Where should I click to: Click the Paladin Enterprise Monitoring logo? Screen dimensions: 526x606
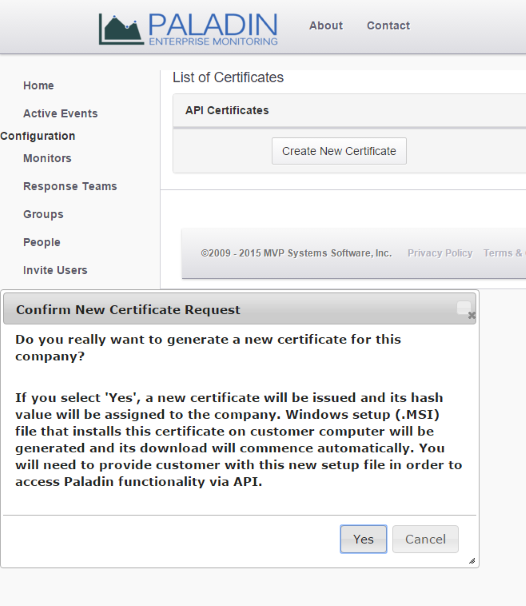pos(188,29)
